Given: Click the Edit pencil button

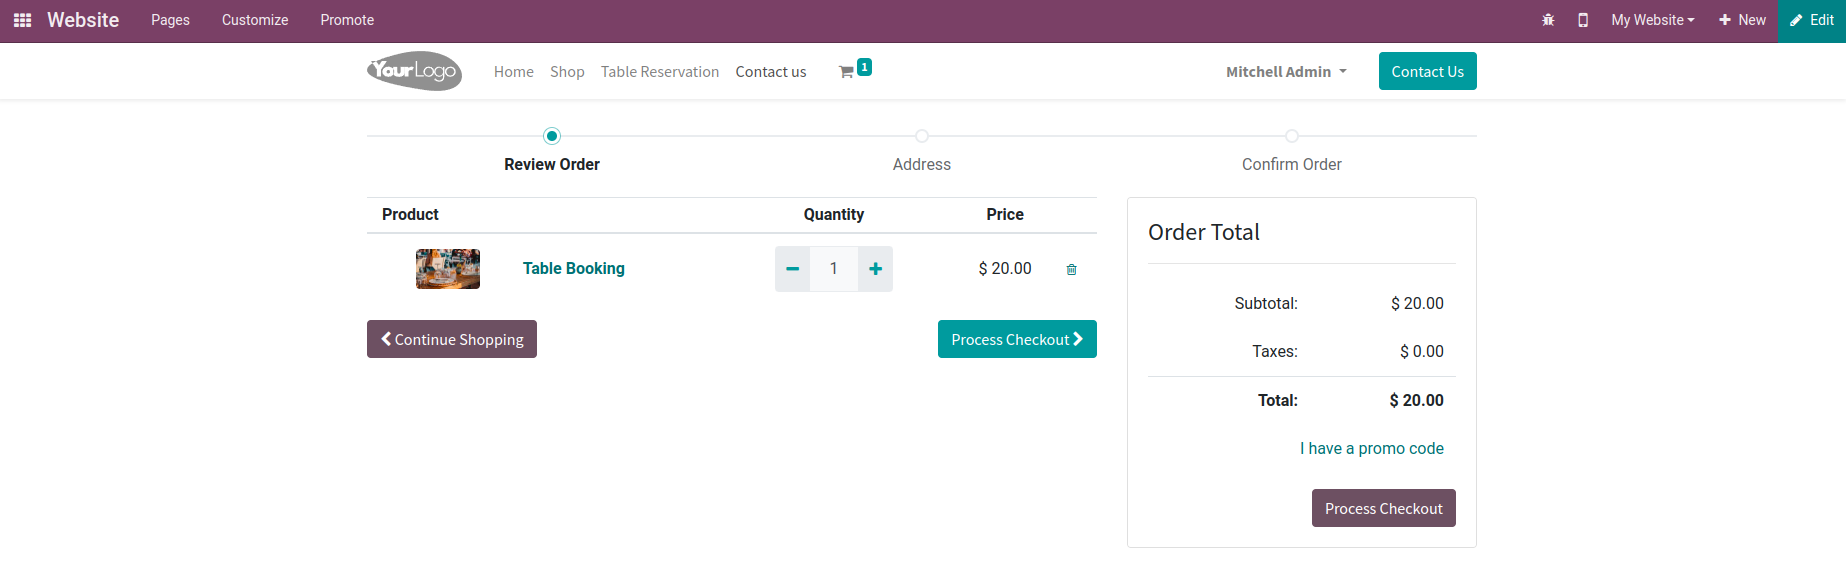Looking at the screenshot, I should (1812, 20).
